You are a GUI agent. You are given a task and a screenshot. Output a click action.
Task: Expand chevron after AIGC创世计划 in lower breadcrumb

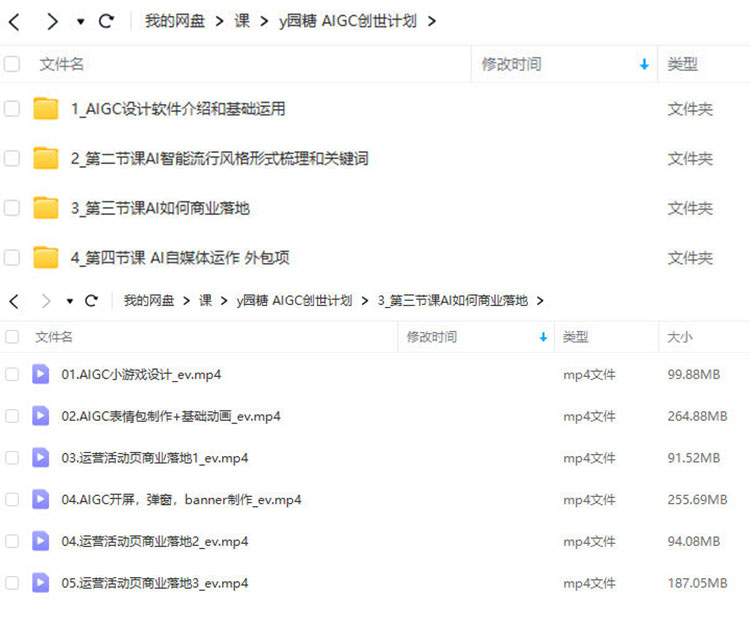(365, 301)
